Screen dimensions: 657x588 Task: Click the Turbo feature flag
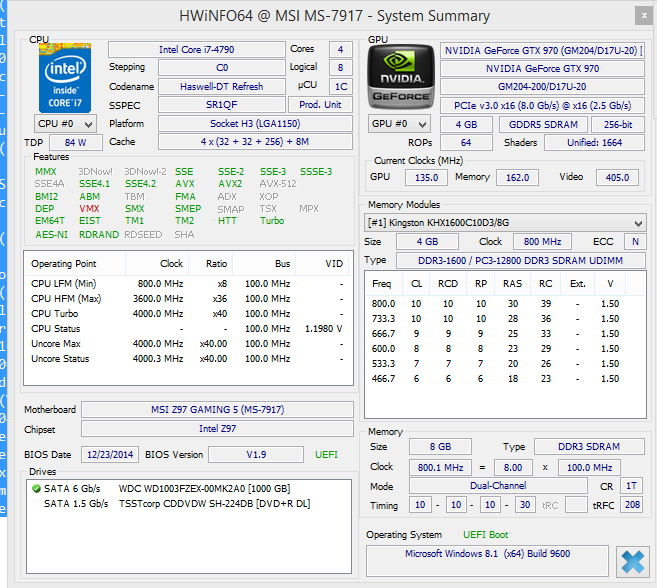click(272, 221)
